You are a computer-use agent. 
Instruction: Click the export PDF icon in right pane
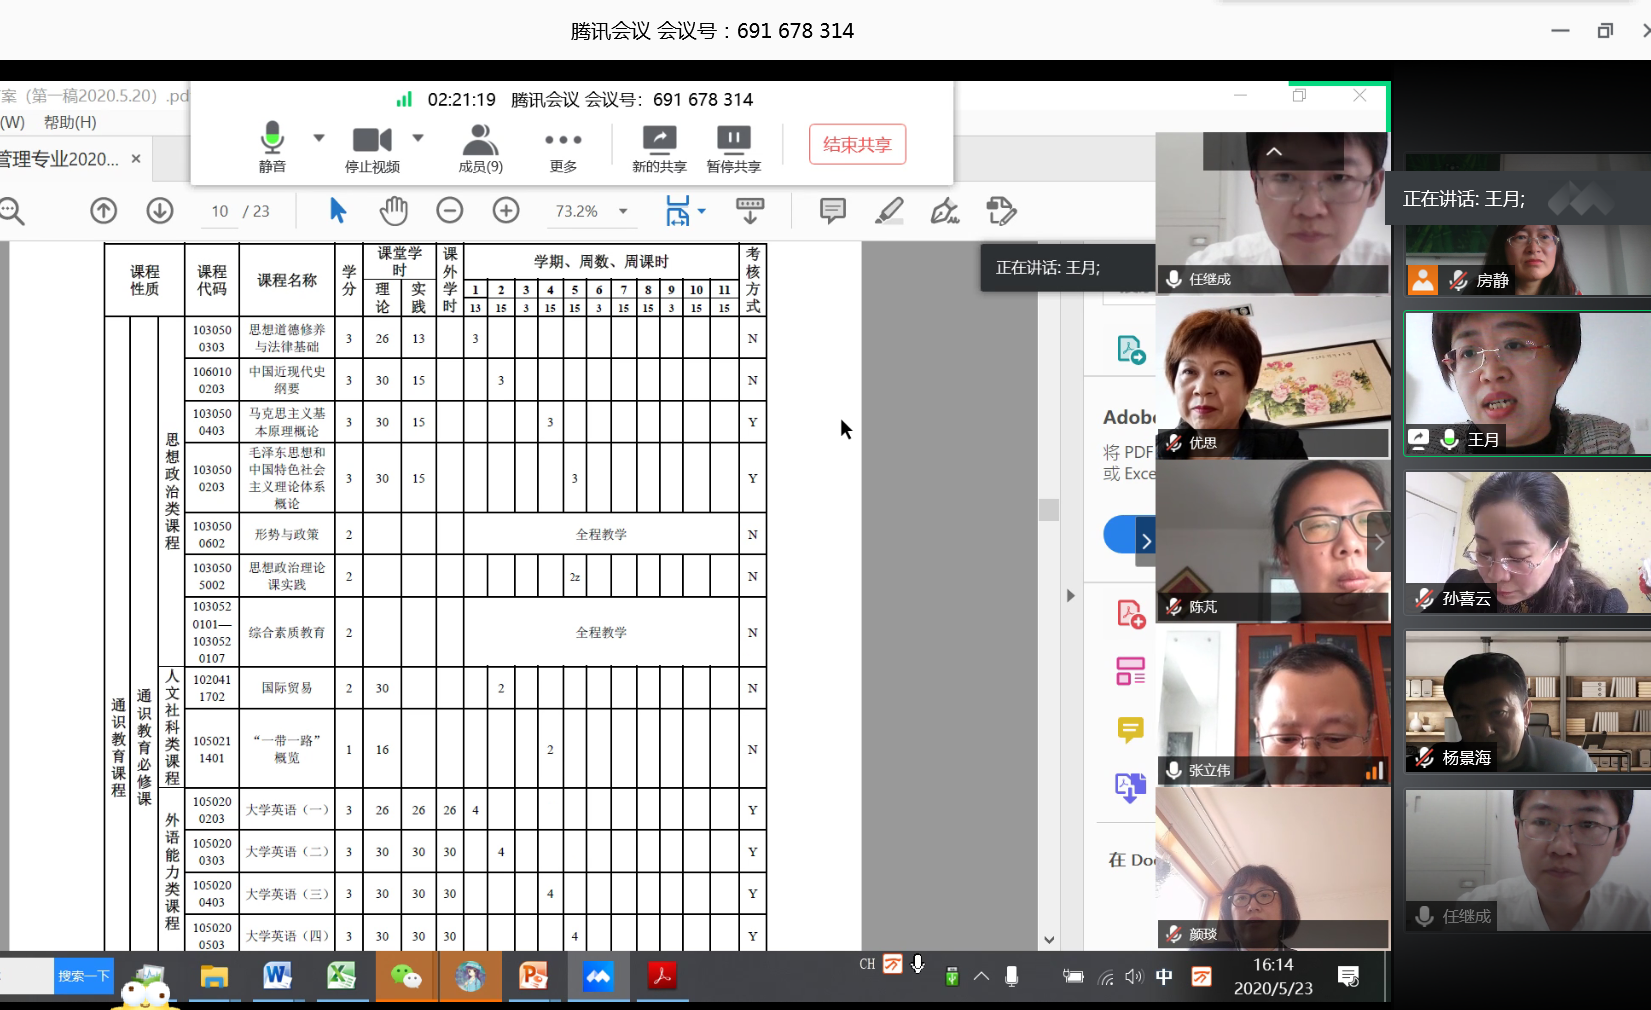click(x=1131, y=350)
